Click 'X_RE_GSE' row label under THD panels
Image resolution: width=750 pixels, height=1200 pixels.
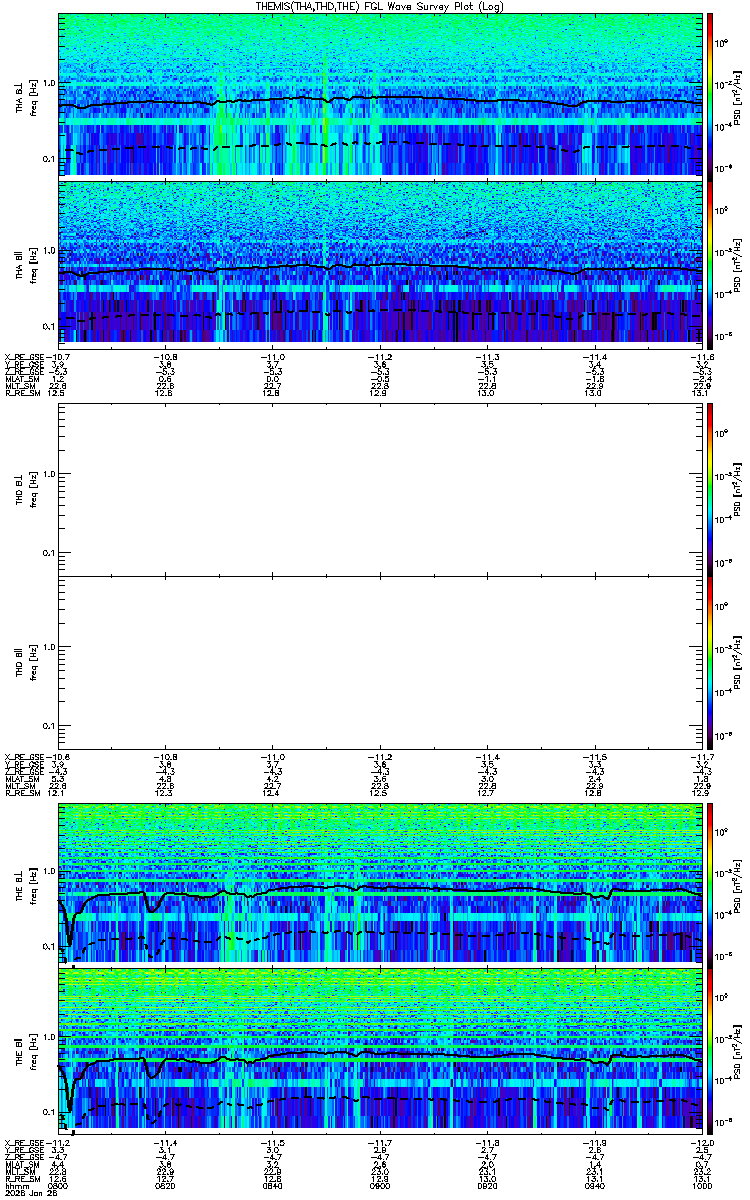(x=23, y=756)
